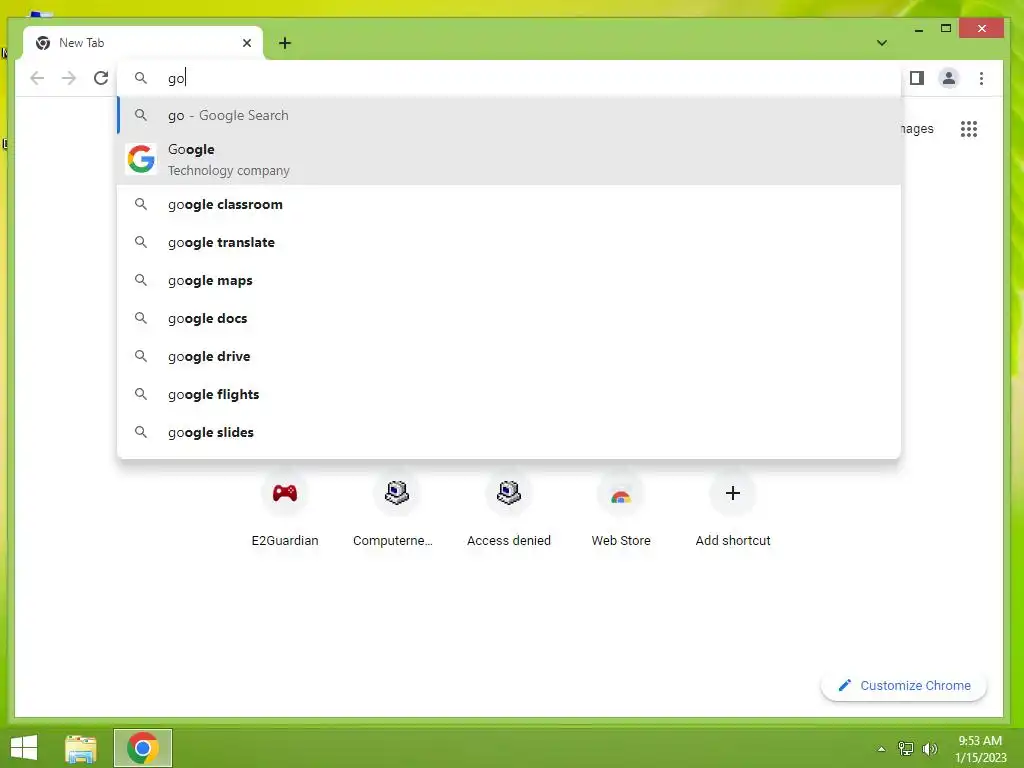The width and height of the screenshot is (1024, 768).
Task: Select the google drive suggestion
Action: click(509, 356)
